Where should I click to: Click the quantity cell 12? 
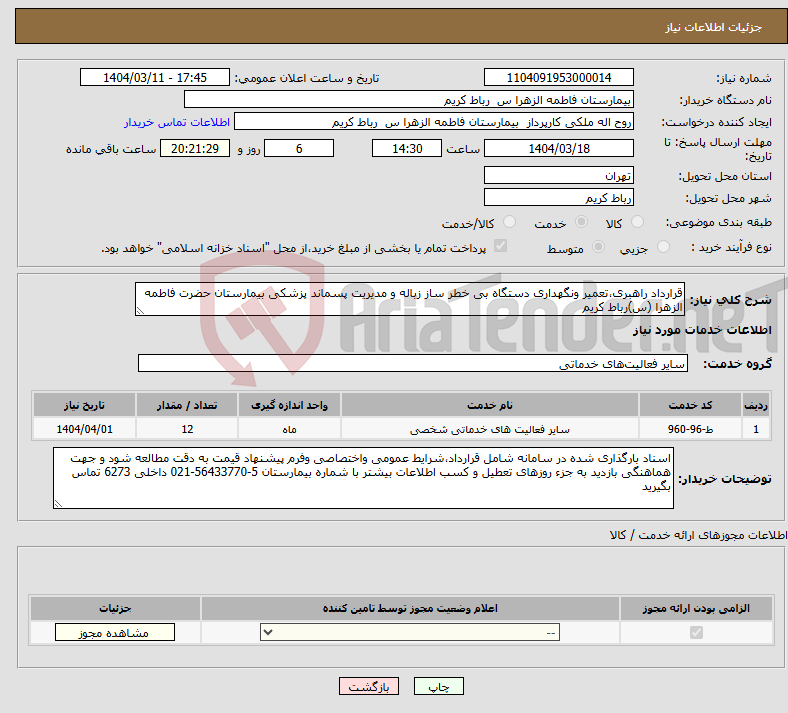tap(187, 430)
